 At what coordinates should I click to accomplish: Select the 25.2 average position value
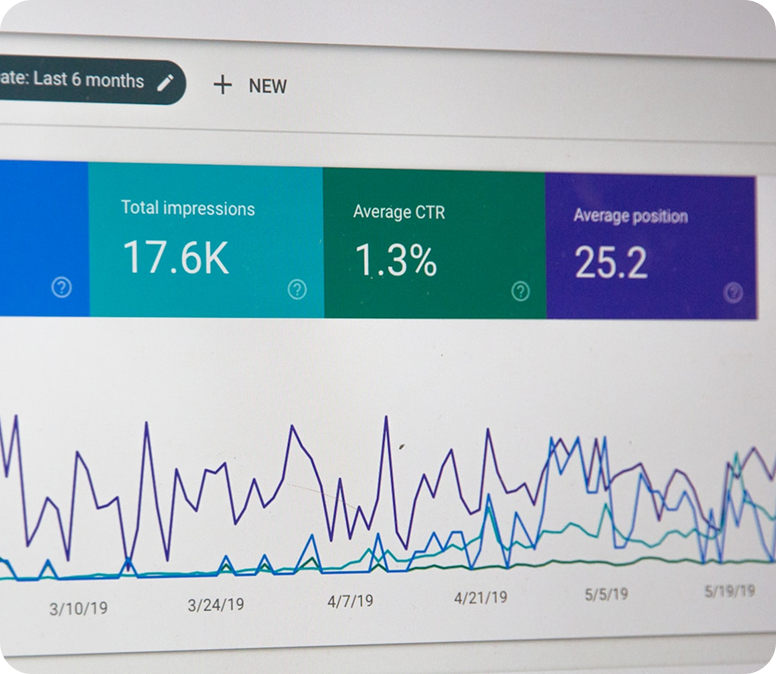coord(611,263)
